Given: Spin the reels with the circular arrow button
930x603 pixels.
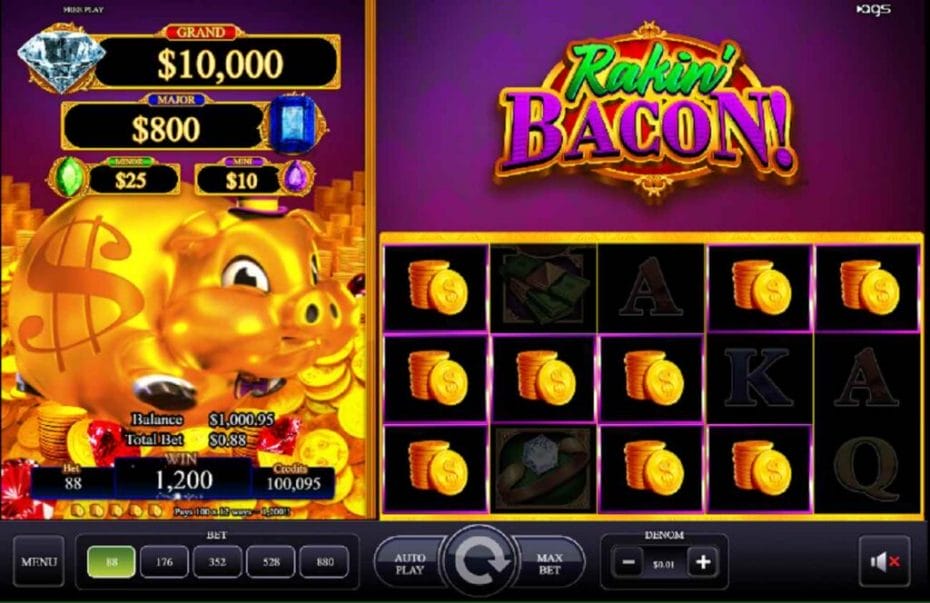Looking at the screenshot, I should click(479, 561).
